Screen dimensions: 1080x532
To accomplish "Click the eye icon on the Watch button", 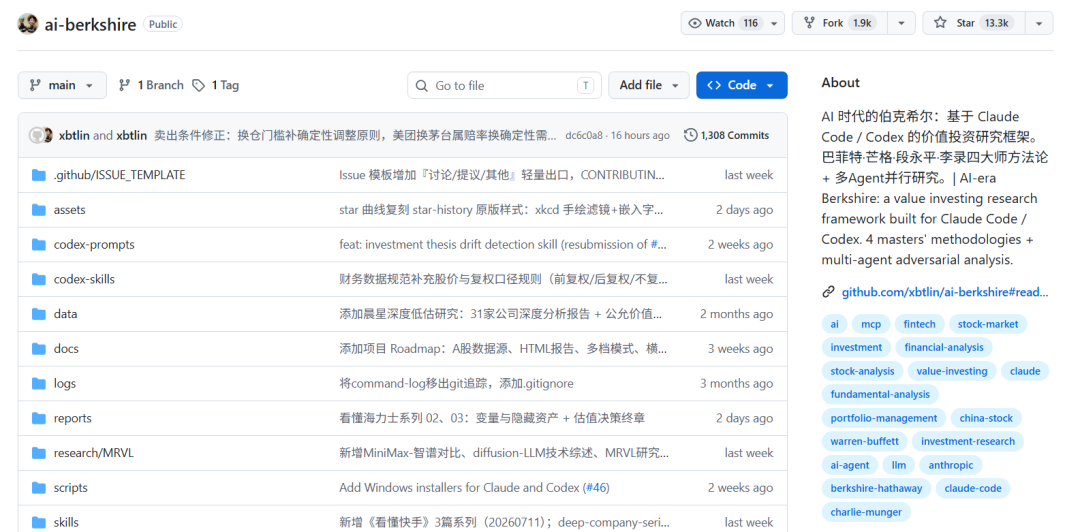I will tap(695, 23).
